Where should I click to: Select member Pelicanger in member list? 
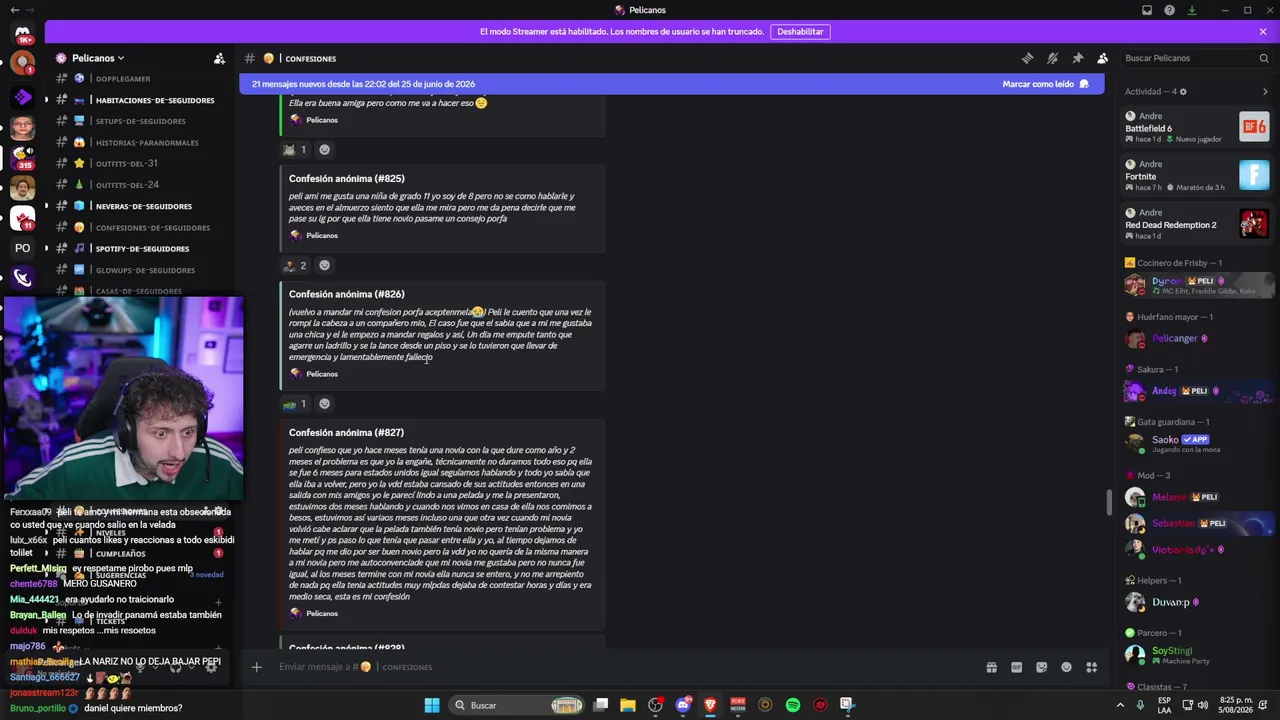(1196, 338)
